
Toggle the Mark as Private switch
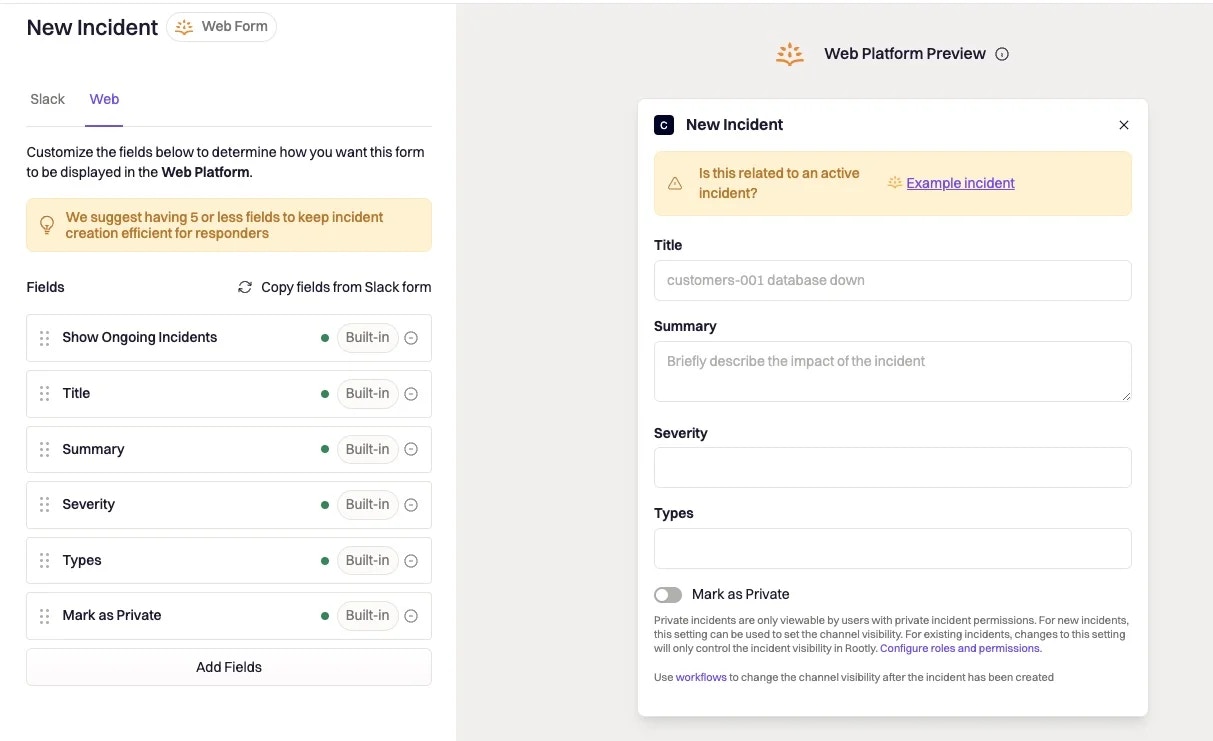coord(668,595)
